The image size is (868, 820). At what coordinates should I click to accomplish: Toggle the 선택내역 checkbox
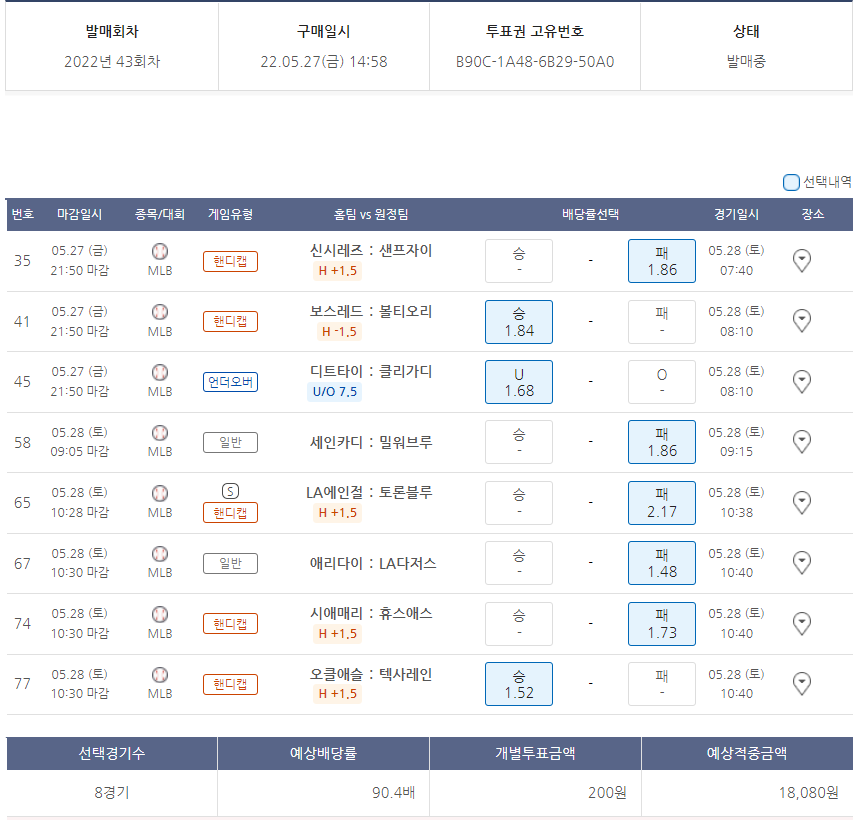click(x=791, y=182)
